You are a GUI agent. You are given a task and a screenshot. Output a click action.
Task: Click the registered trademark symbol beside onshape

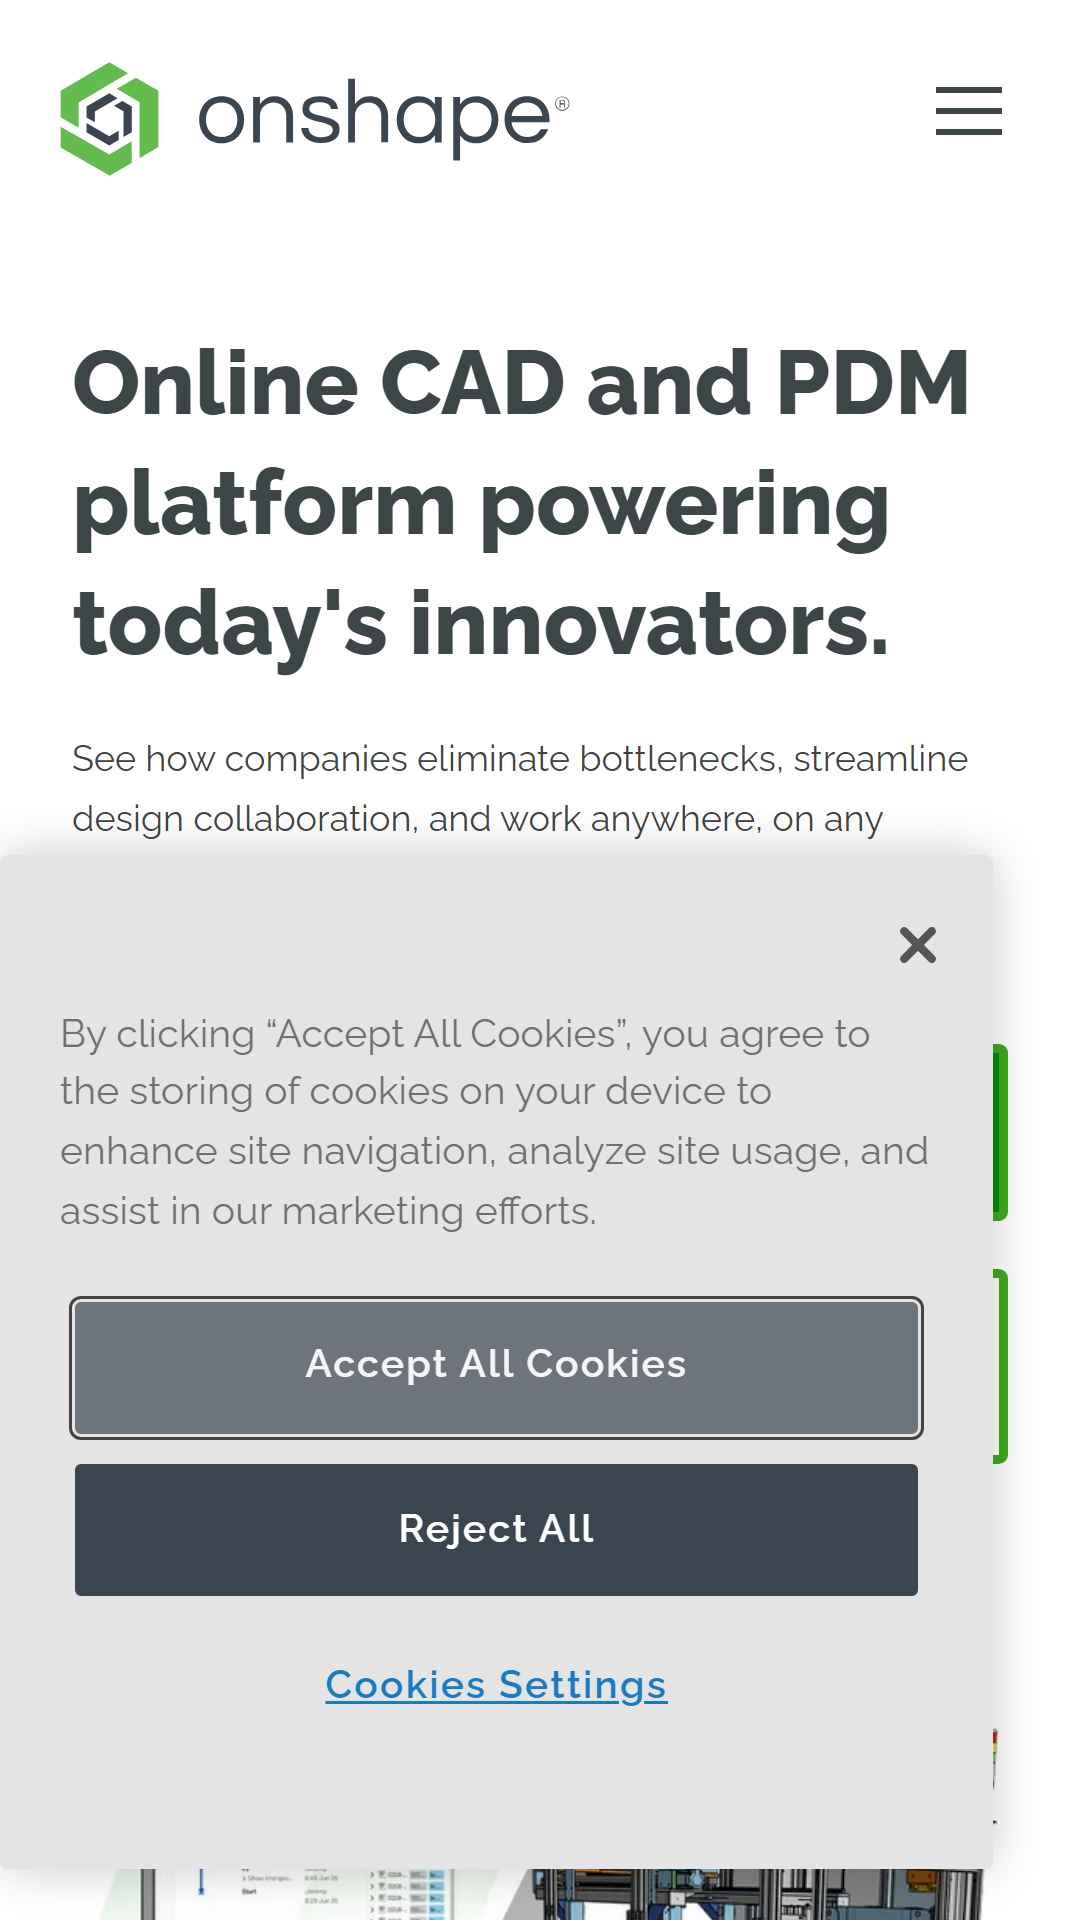click(x=562, y=104)
